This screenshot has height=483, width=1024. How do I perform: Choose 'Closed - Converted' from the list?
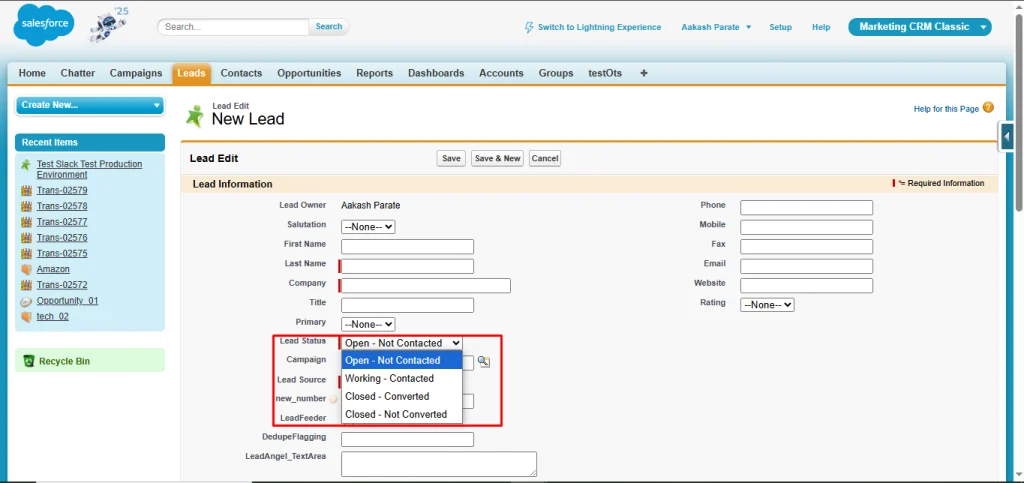coord(387,397)
